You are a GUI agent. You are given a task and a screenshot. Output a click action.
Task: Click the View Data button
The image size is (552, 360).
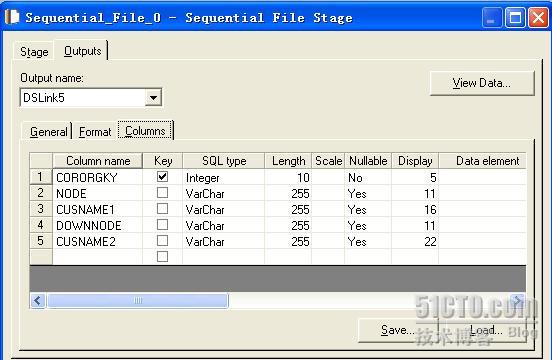point(482,83)
